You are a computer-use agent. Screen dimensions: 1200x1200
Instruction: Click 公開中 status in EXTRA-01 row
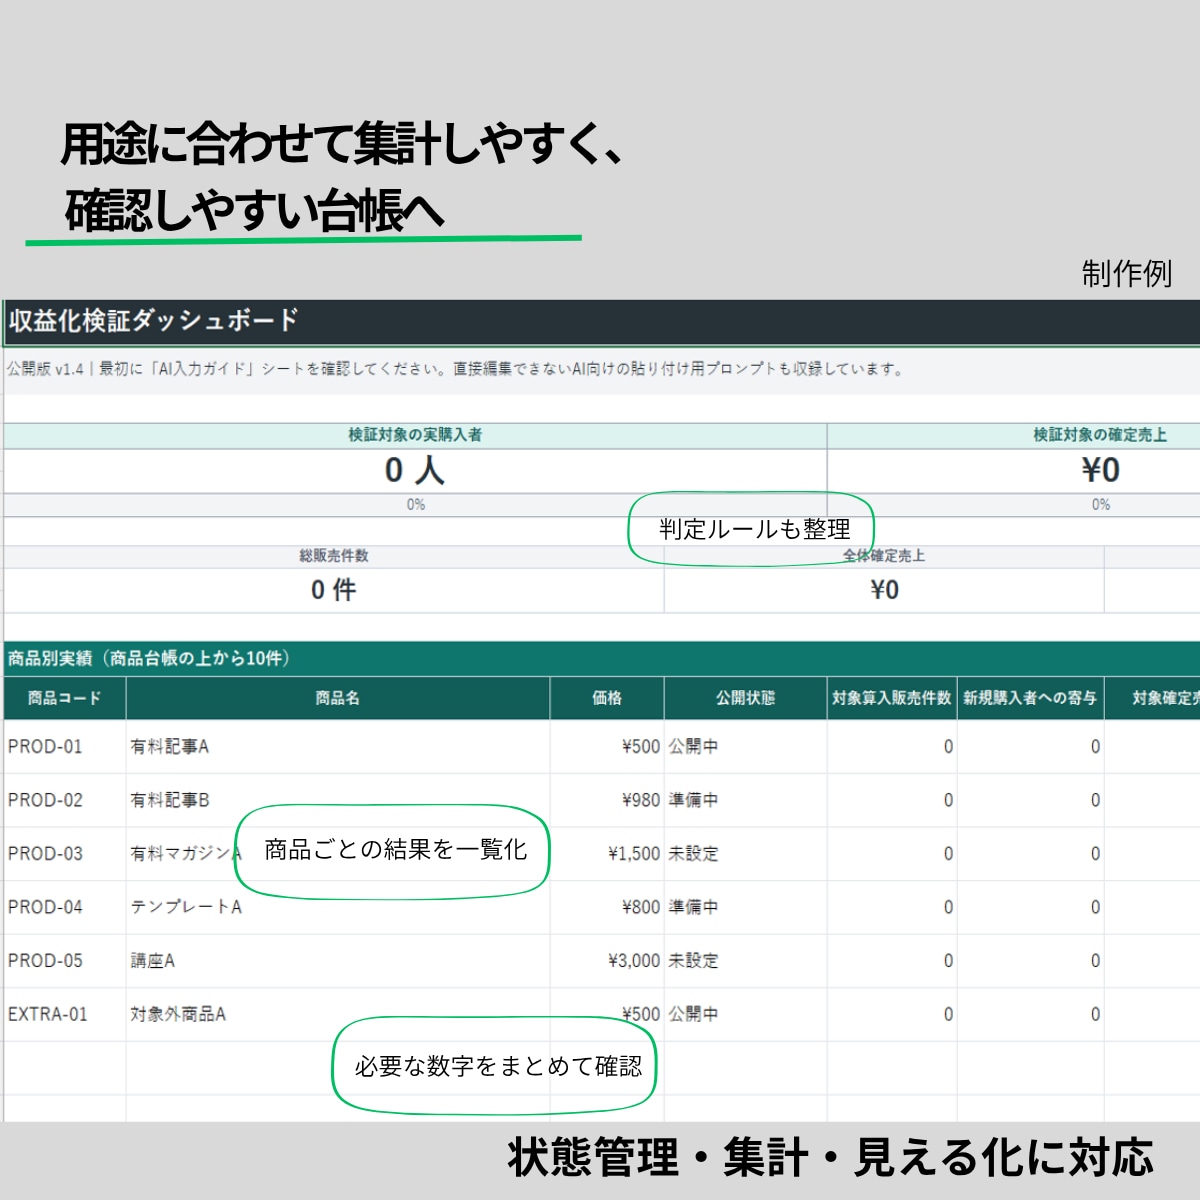tap(746, 1014)
